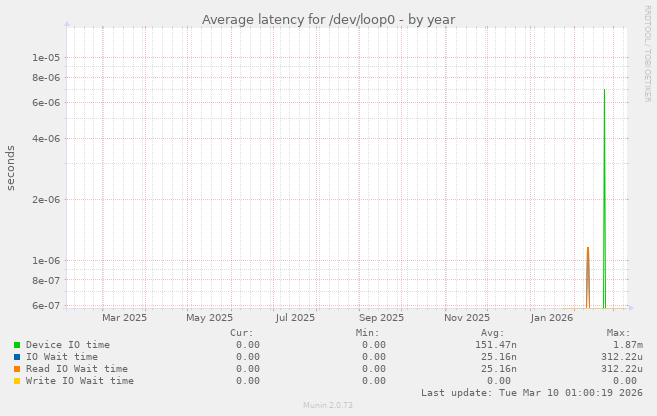Screen dimensions: 657x416
Task: Select the 'IO Wait time' legend label
Action: pyautogui.click(x=62, y=357)
